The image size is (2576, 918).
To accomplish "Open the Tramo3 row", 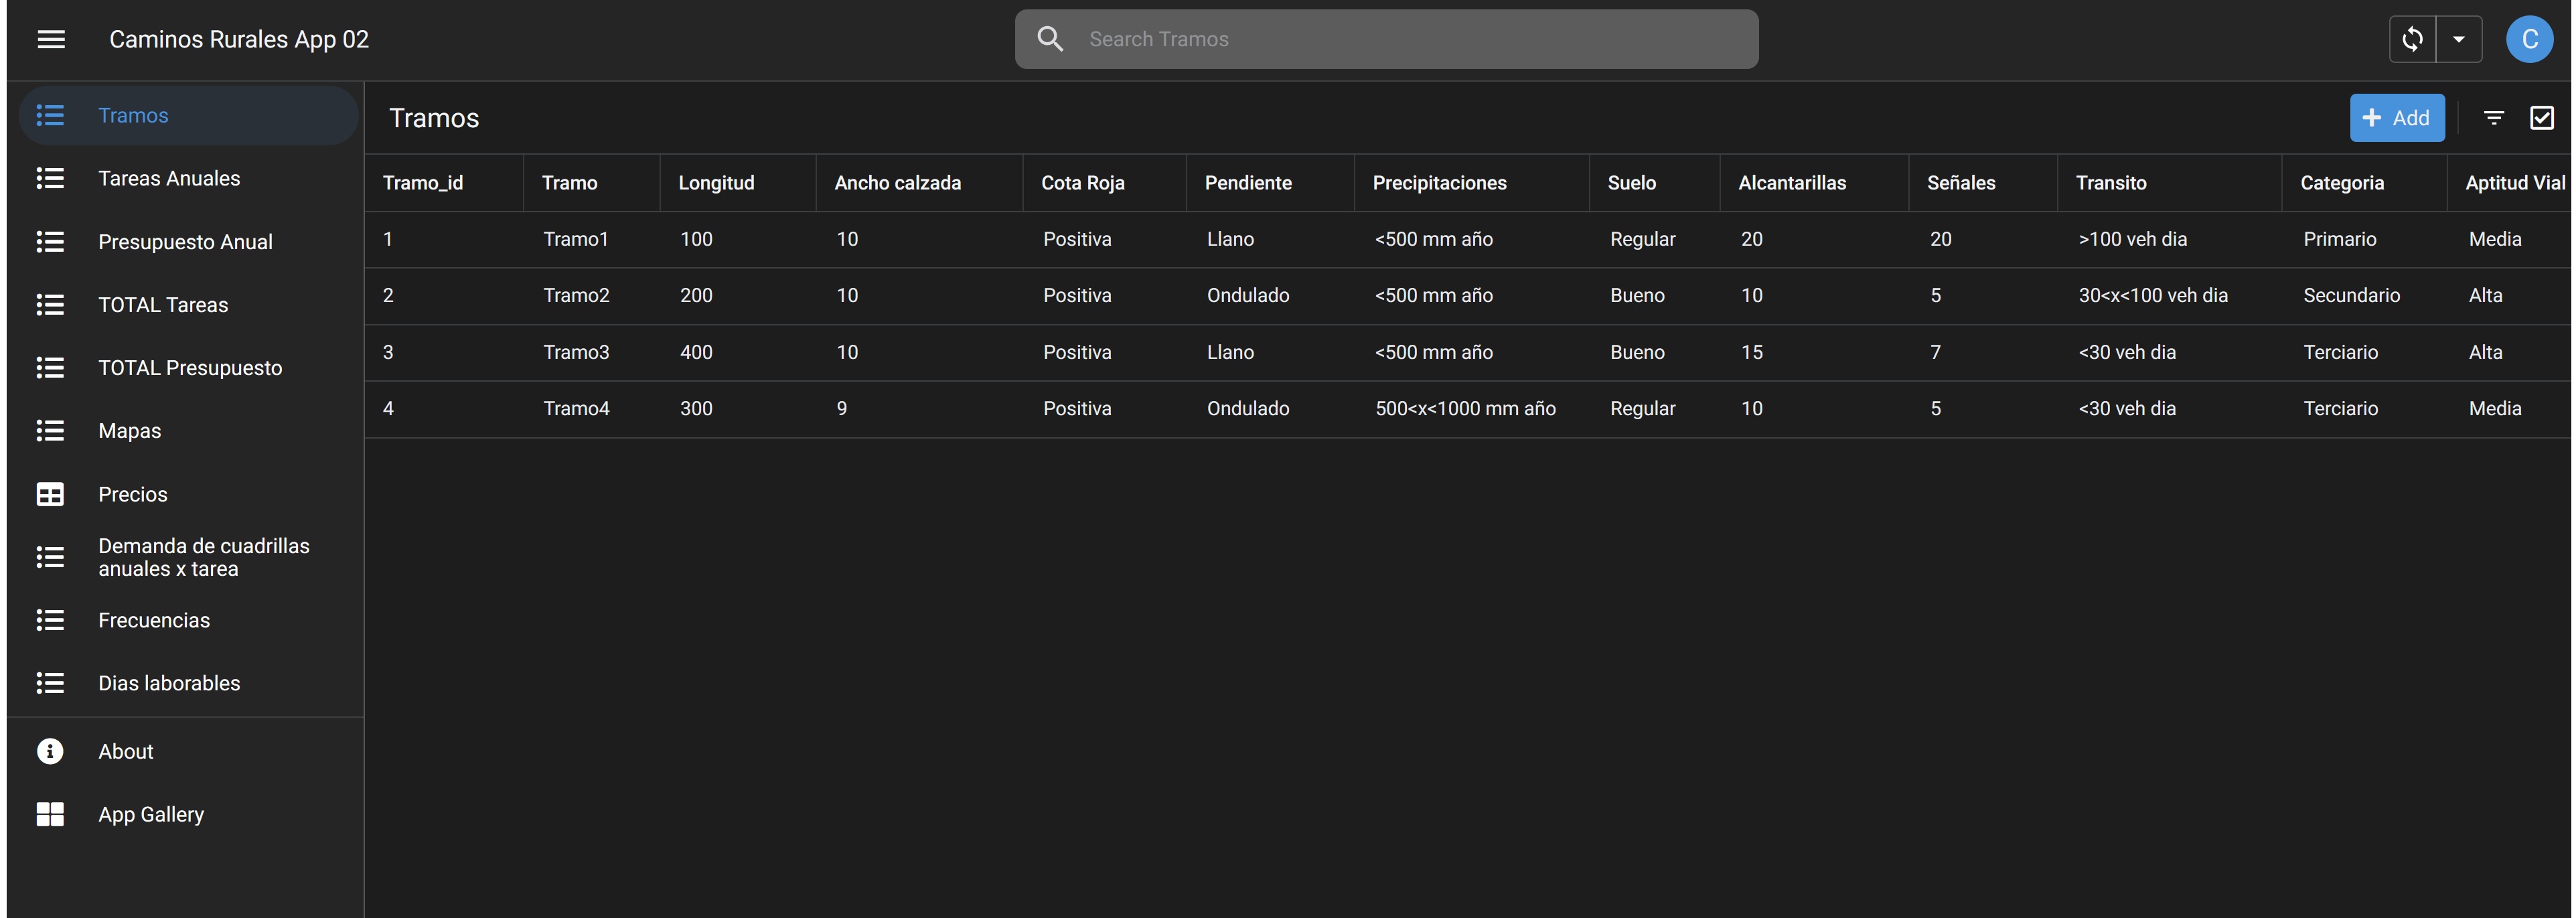I will click(1467, 352).
